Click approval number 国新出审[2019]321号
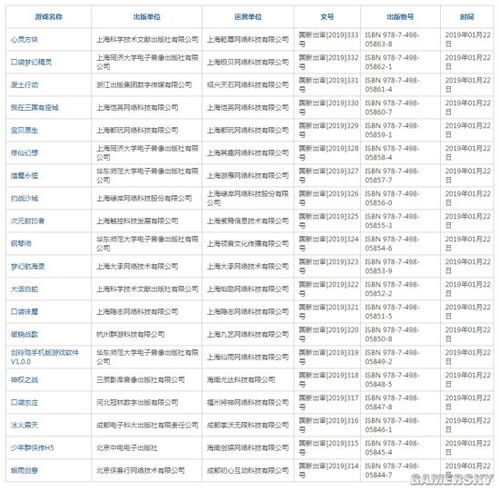The width and height of the screenshot is (499, 490). (329, 312)
